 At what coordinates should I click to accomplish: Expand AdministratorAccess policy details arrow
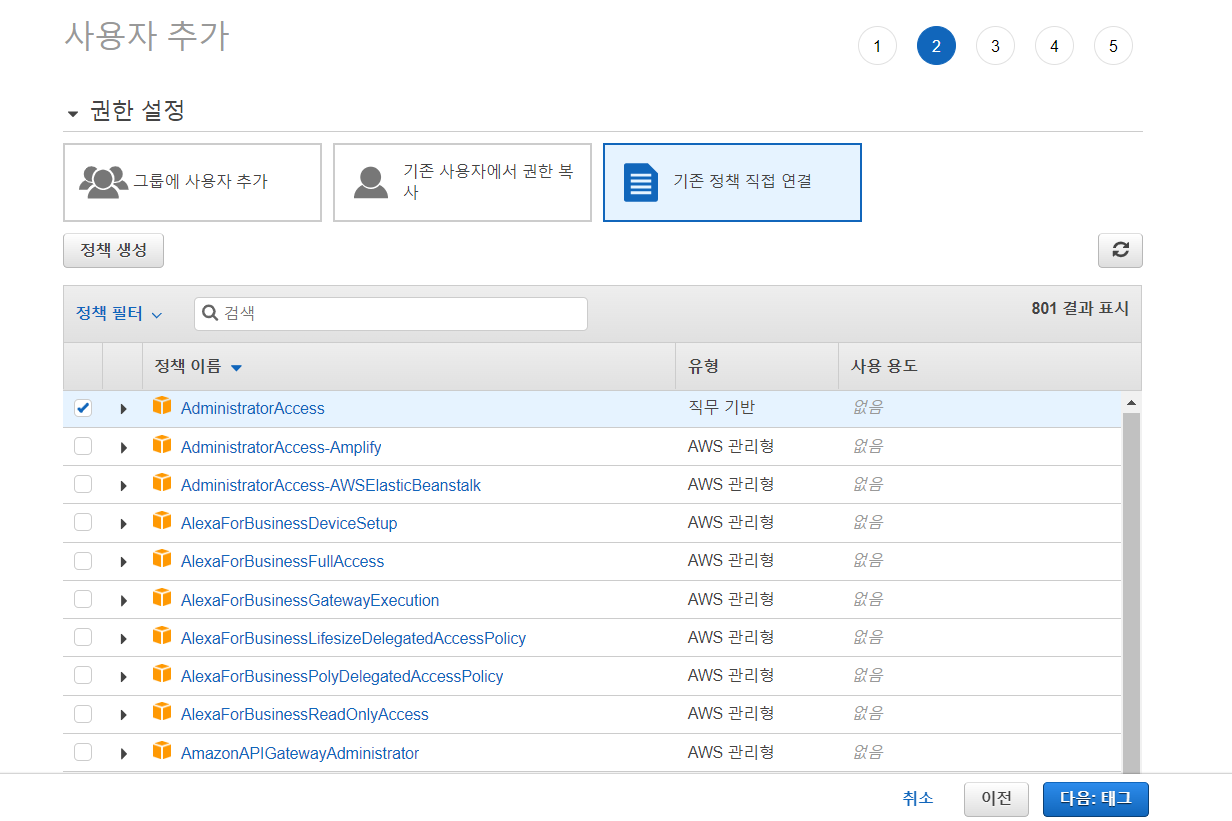pyautogui.click(x=124, y=409)
